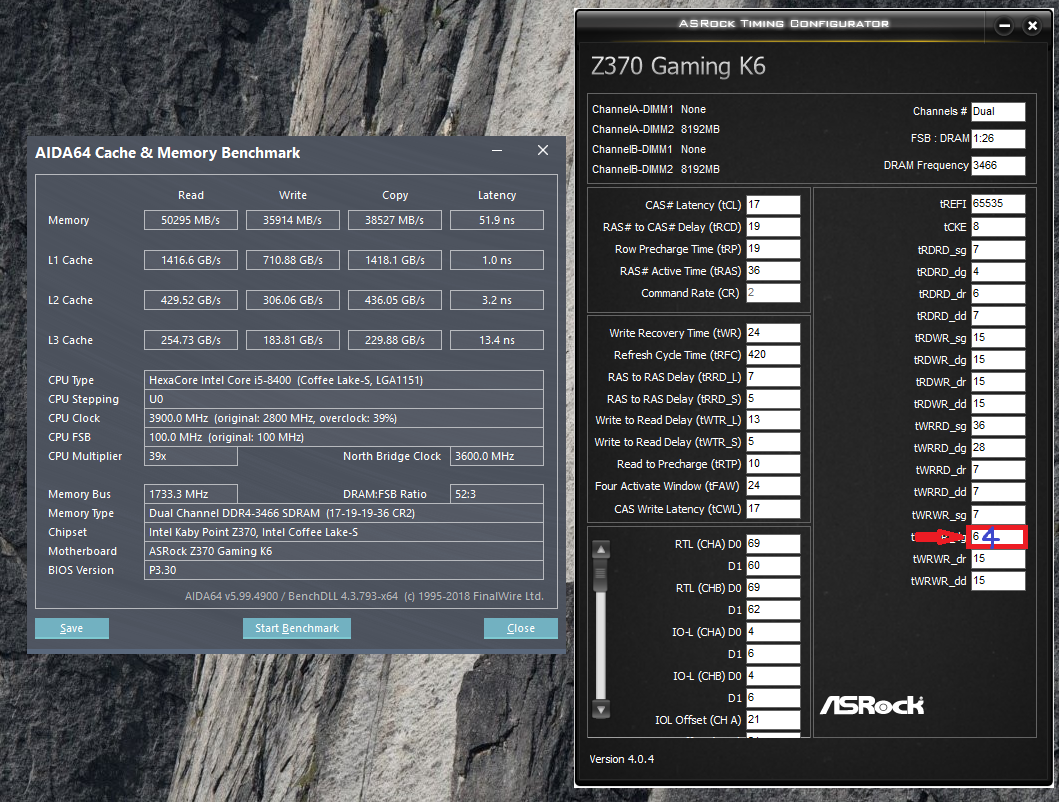The image size is (1059, 802).
Task: Click the Memory Write result 35914 MB/s
Action: click(292, 220)
